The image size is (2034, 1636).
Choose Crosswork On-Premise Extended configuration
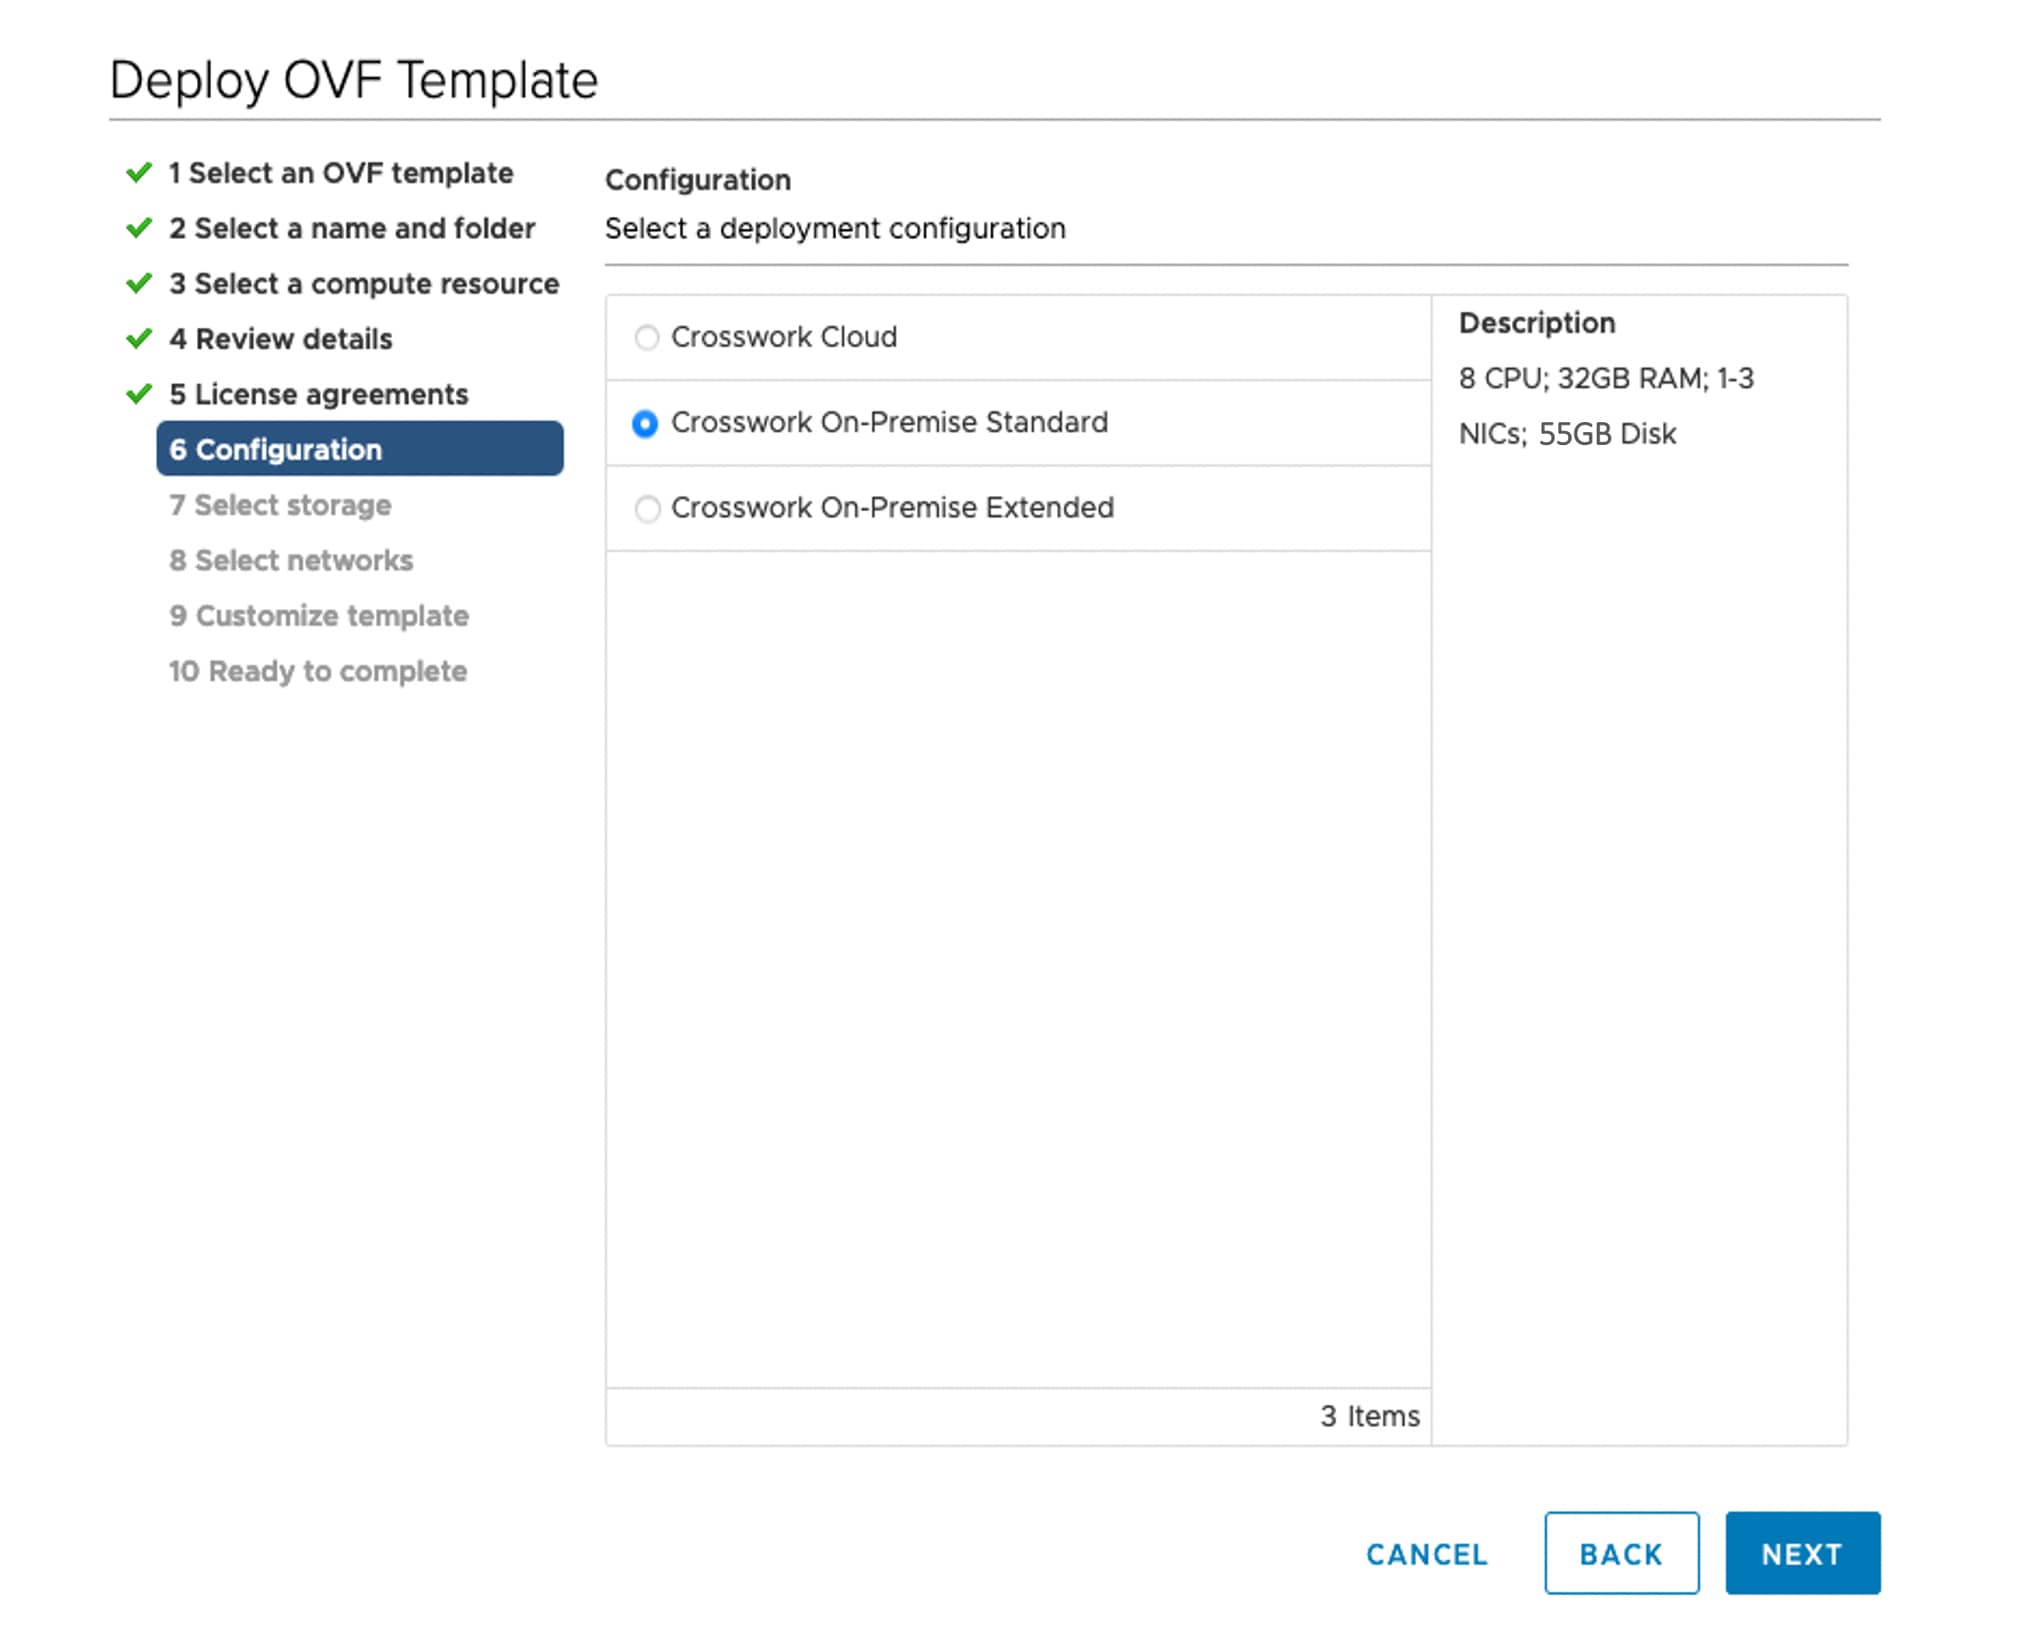[646, 509]
